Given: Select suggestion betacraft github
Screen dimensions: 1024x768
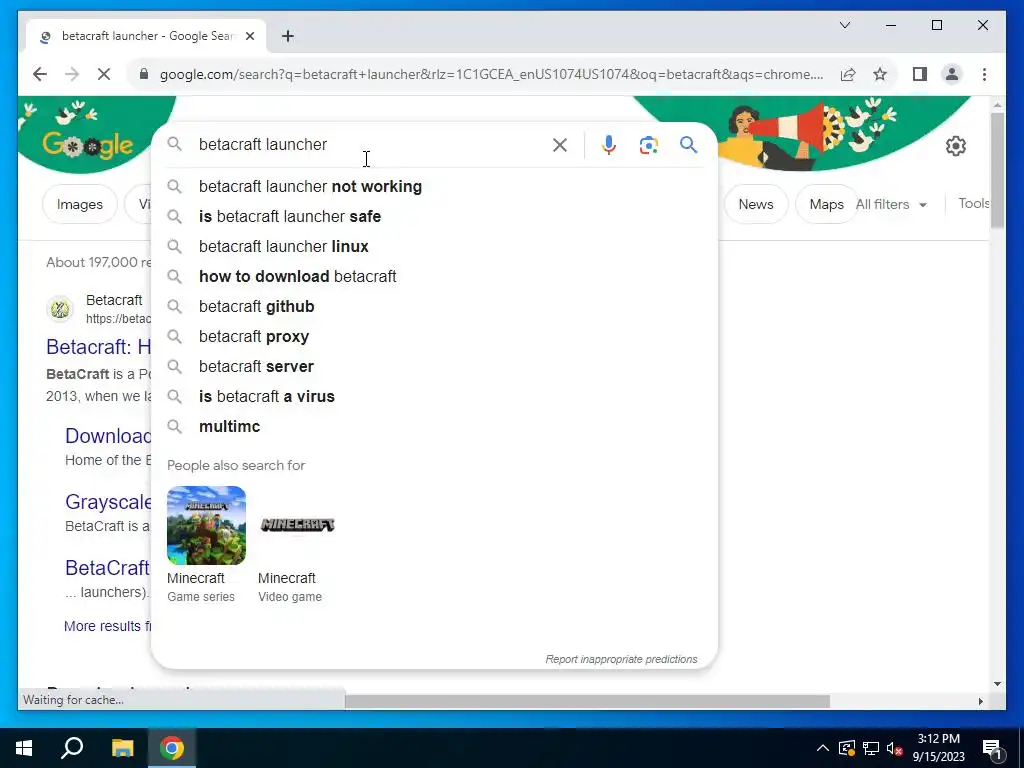Looking at the screenshot, I should point(434,307).
